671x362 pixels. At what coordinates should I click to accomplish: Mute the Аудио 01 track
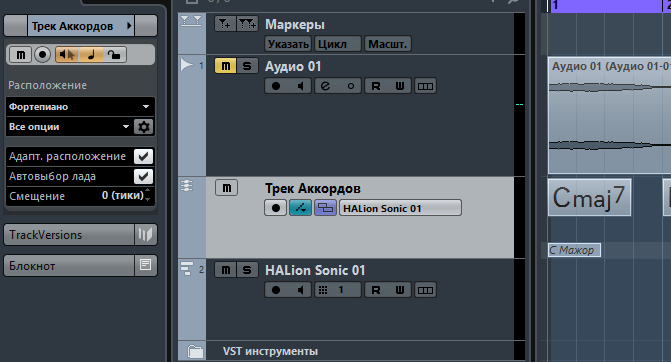[226, 66]
